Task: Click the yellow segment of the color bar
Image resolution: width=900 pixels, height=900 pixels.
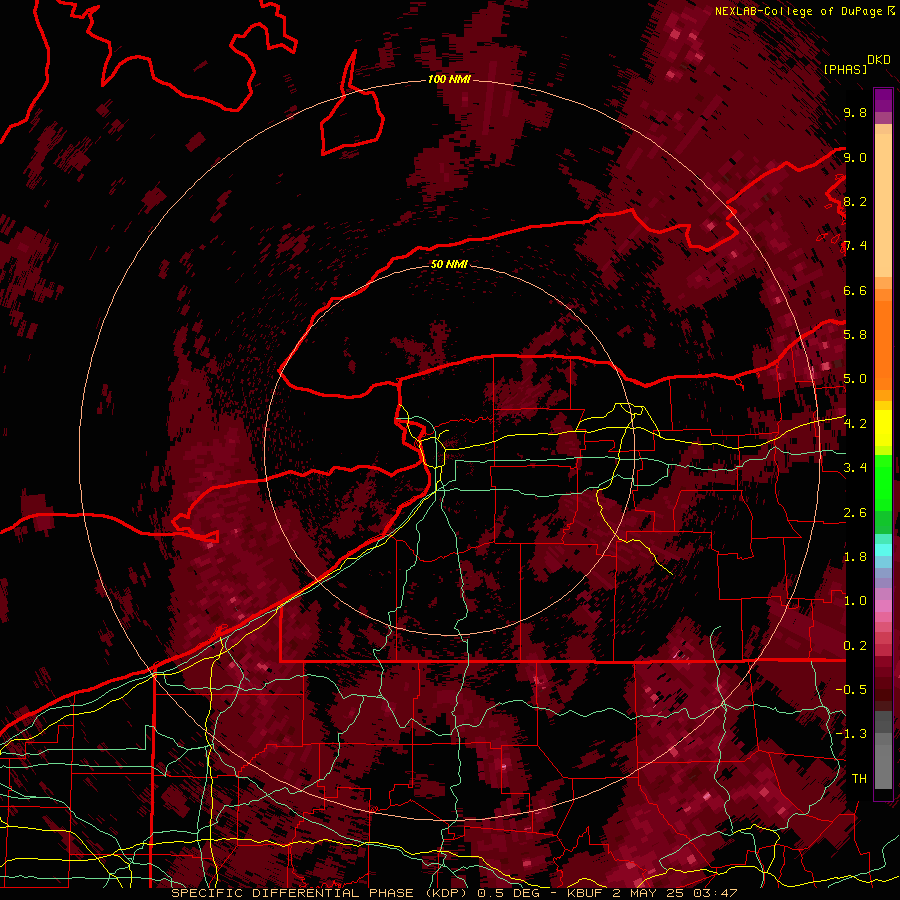Action: pos(883,428)
